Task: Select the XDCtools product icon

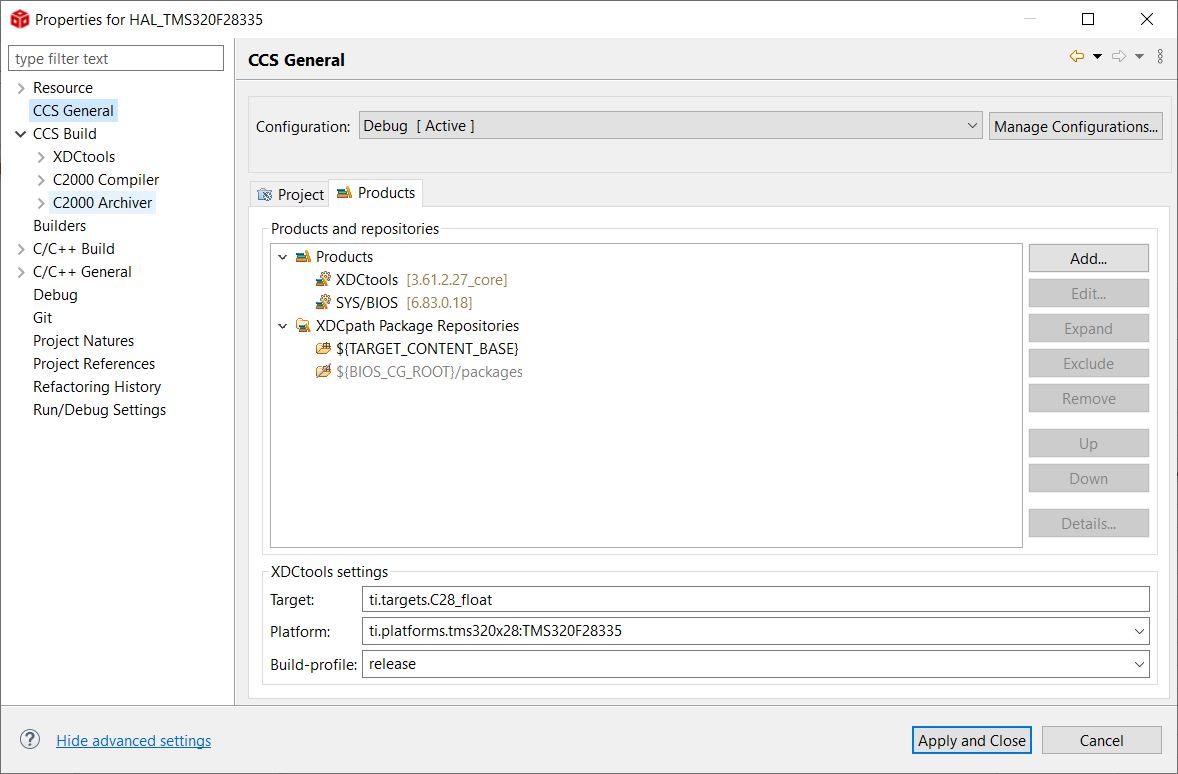Action: coord(323,280)
